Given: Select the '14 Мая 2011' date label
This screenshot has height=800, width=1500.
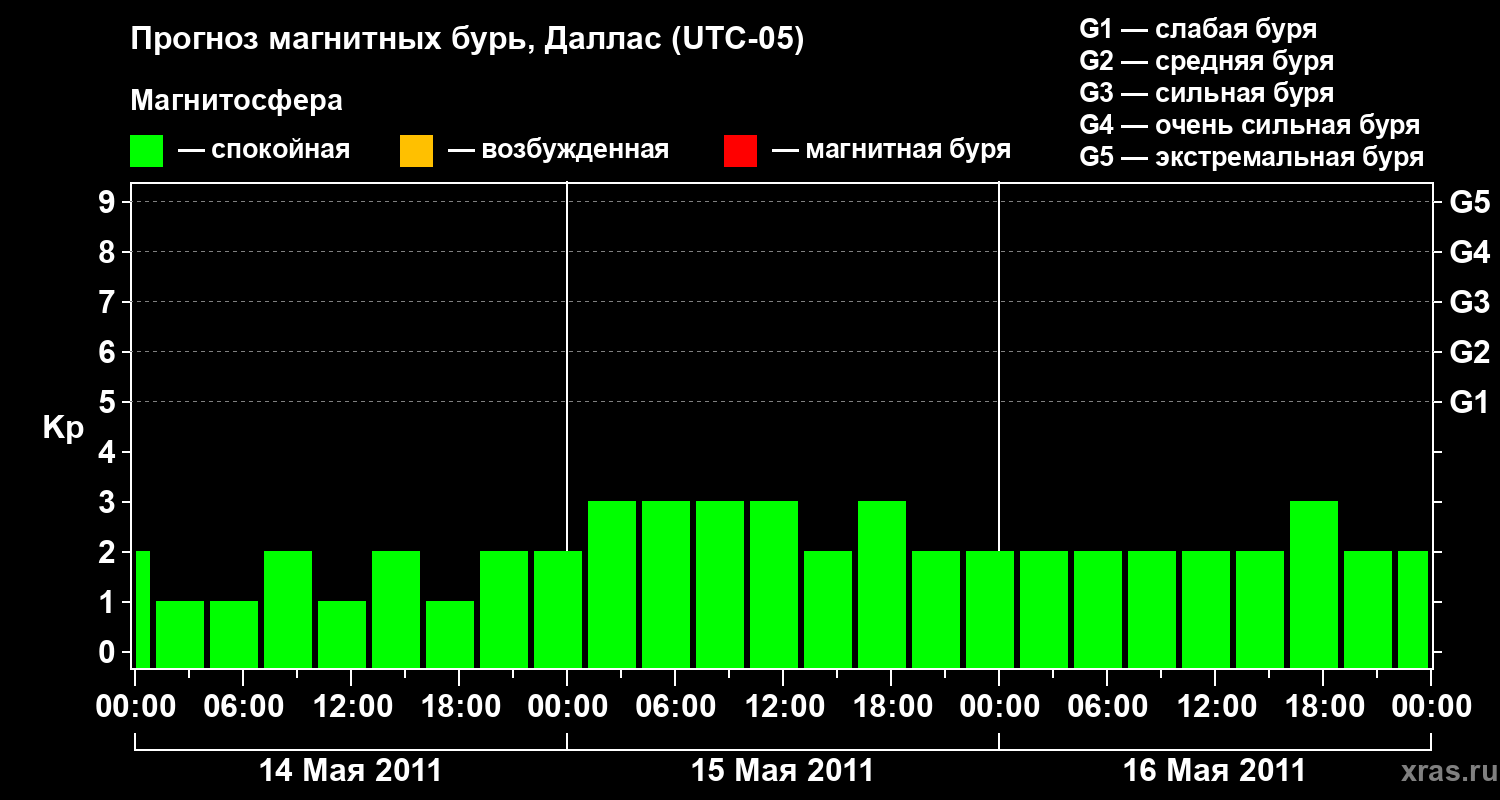Looking at the screenshot, I should coord(350,771).
